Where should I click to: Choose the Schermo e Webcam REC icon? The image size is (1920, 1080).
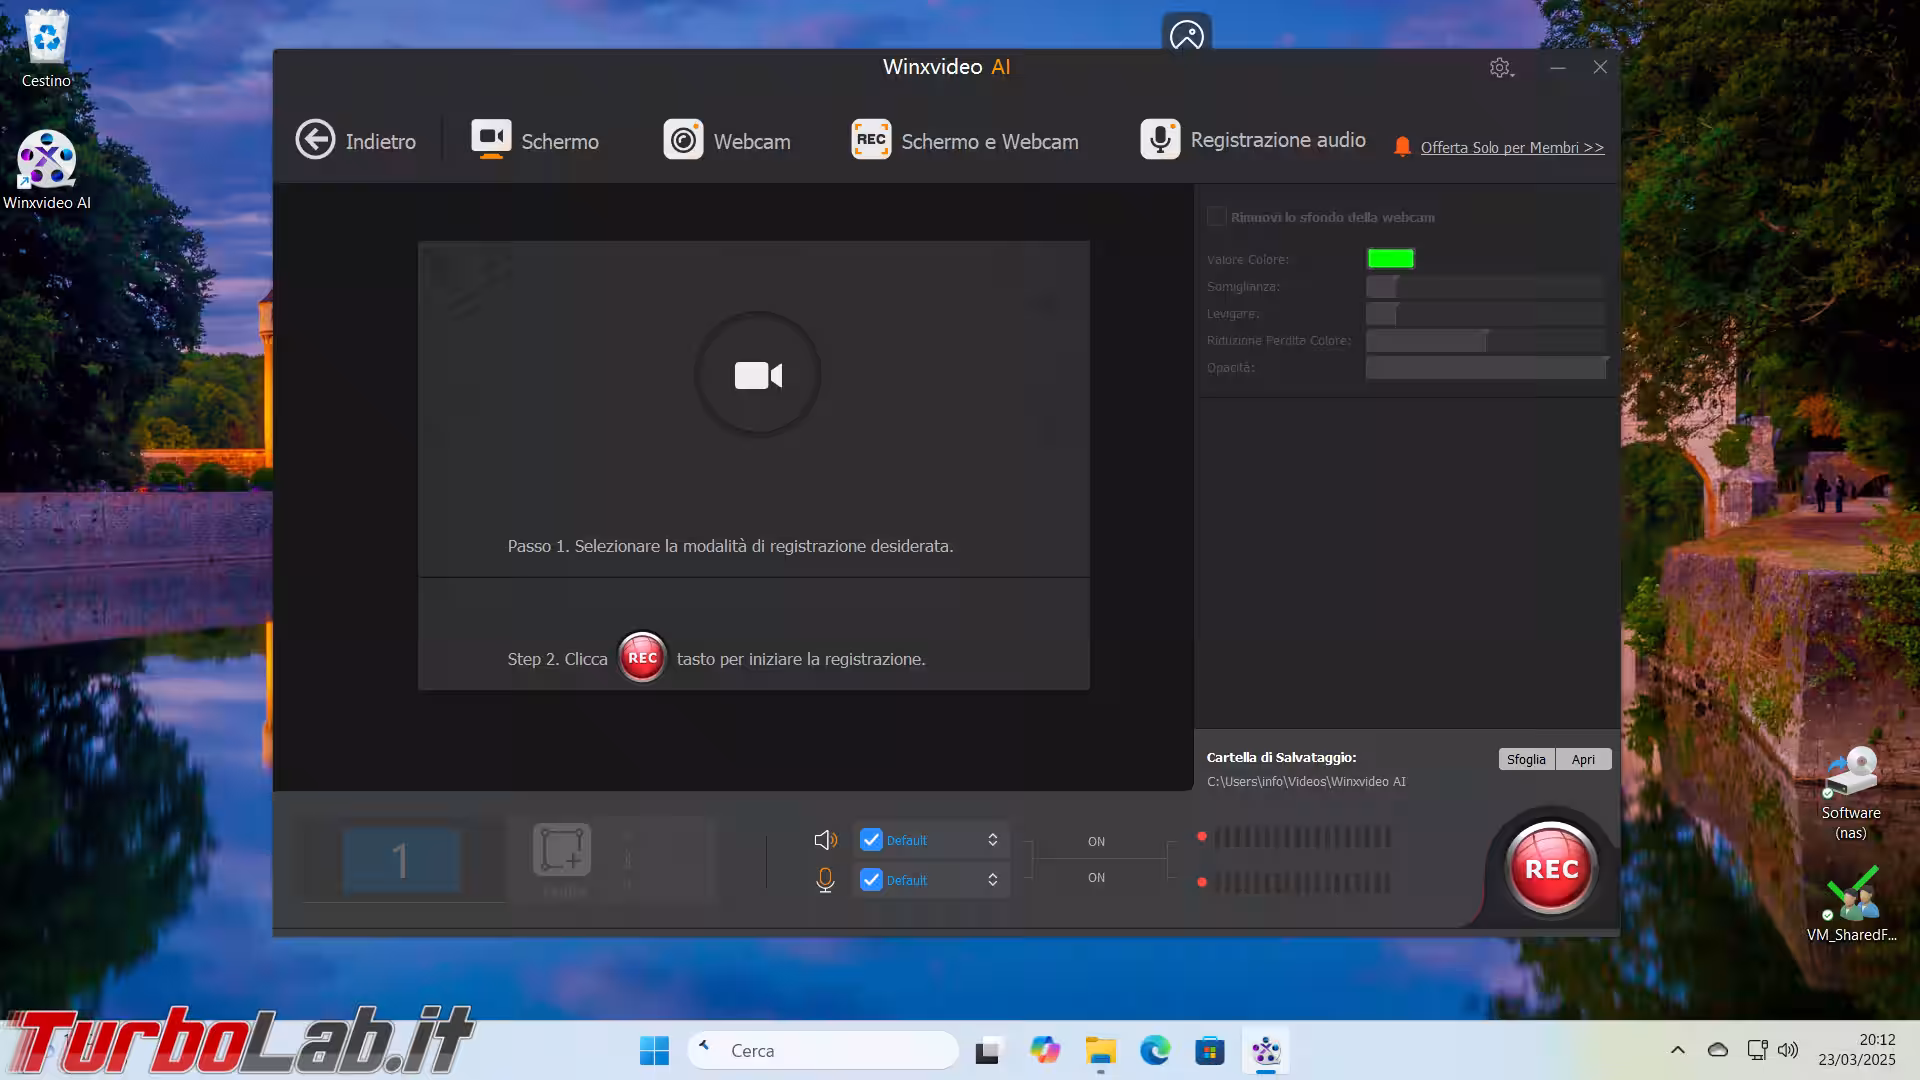coord(871,140)
